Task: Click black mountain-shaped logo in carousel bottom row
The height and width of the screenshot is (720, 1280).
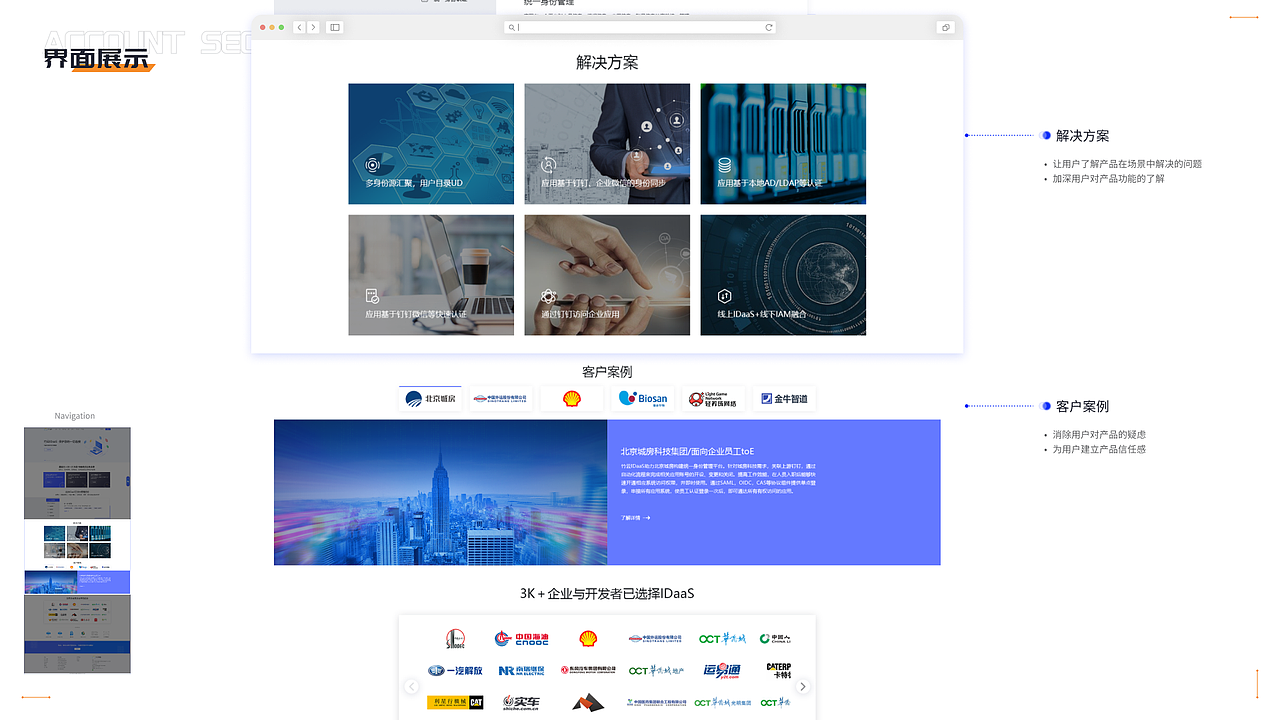Action: pos(588,703)
